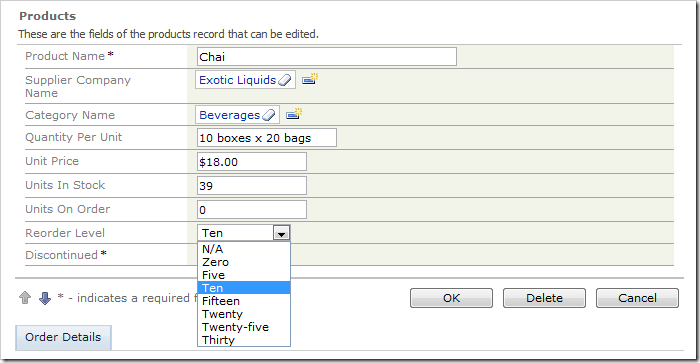Image resolution: width=700 pixels, height=363 pixels.
Task: Click the Unit Price field showing $18.00
Action: click(x=252, y=162)
